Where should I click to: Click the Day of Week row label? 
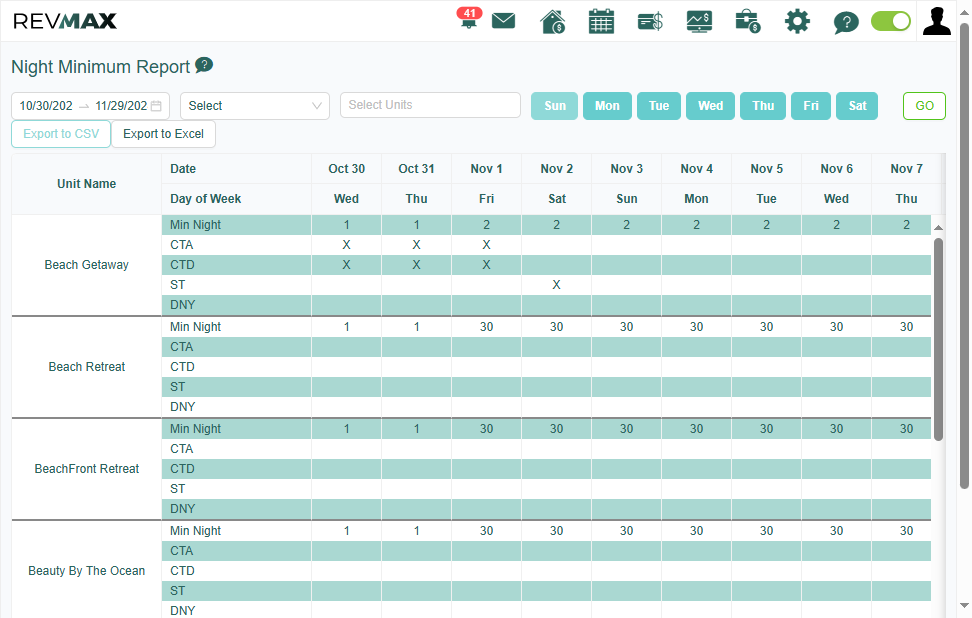(205, 199)
